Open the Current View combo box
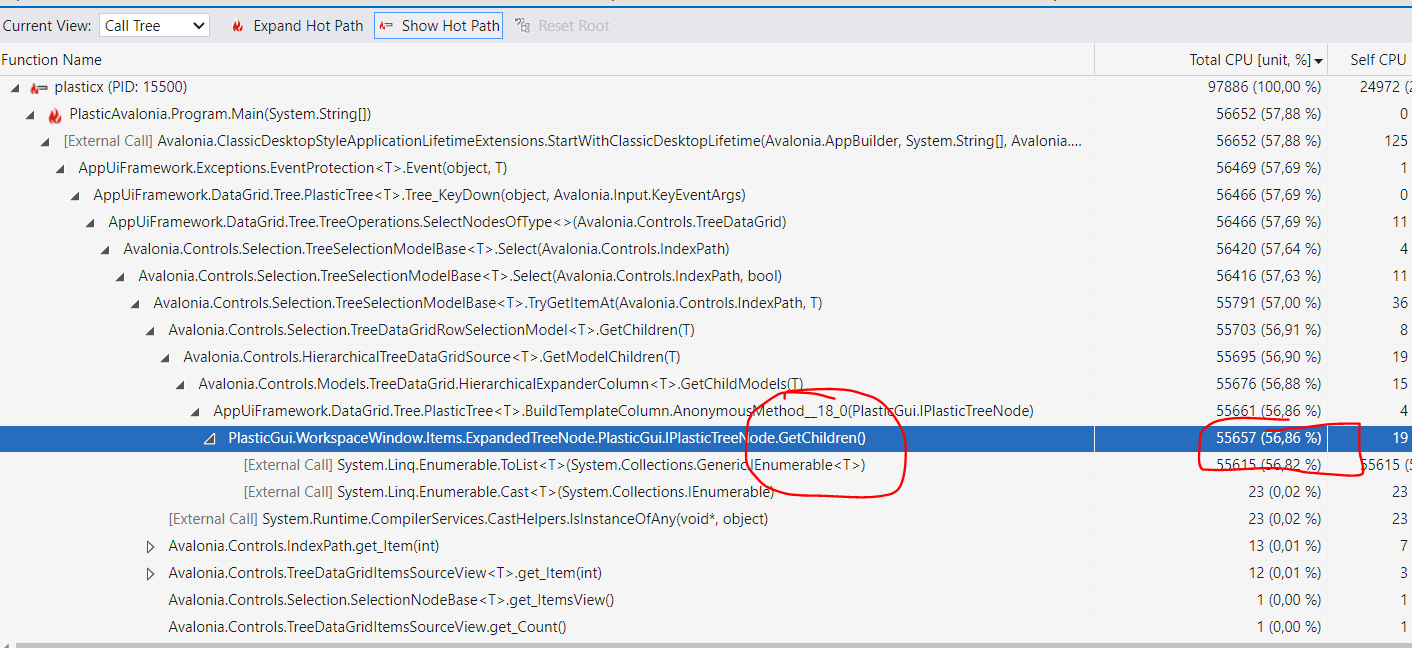This screenshot has height=648, width=1412. click(x=196, y=26)
